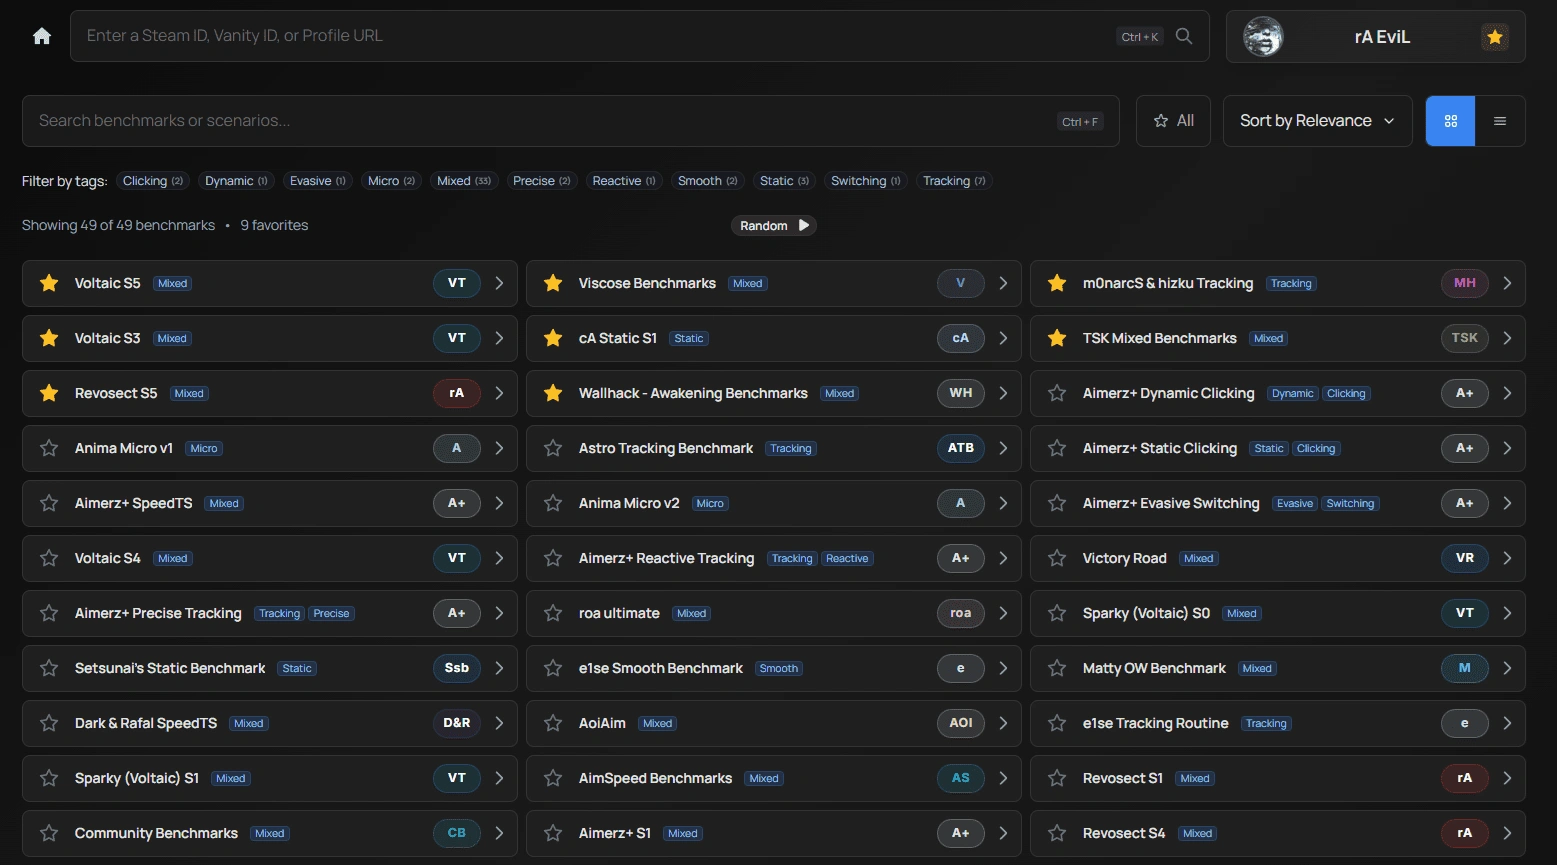
Task: Filter benchmarks by the Tracking tag
Action: tap(952, 180)
